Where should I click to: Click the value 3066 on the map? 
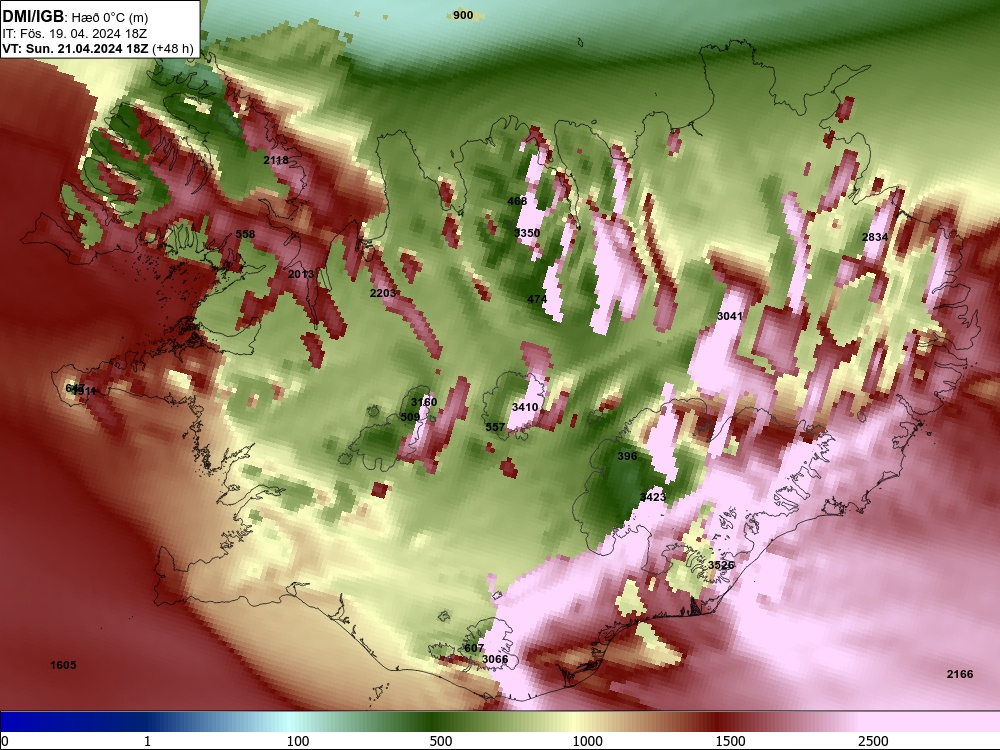[495, 659]
